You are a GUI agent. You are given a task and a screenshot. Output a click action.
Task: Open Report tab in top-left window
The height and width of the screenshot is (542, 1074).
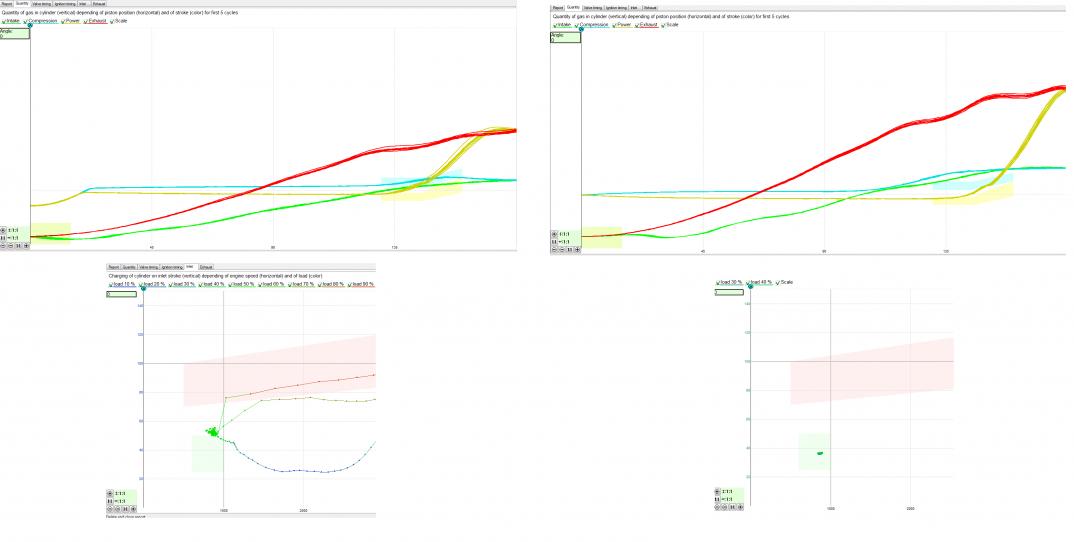point(8,4)
